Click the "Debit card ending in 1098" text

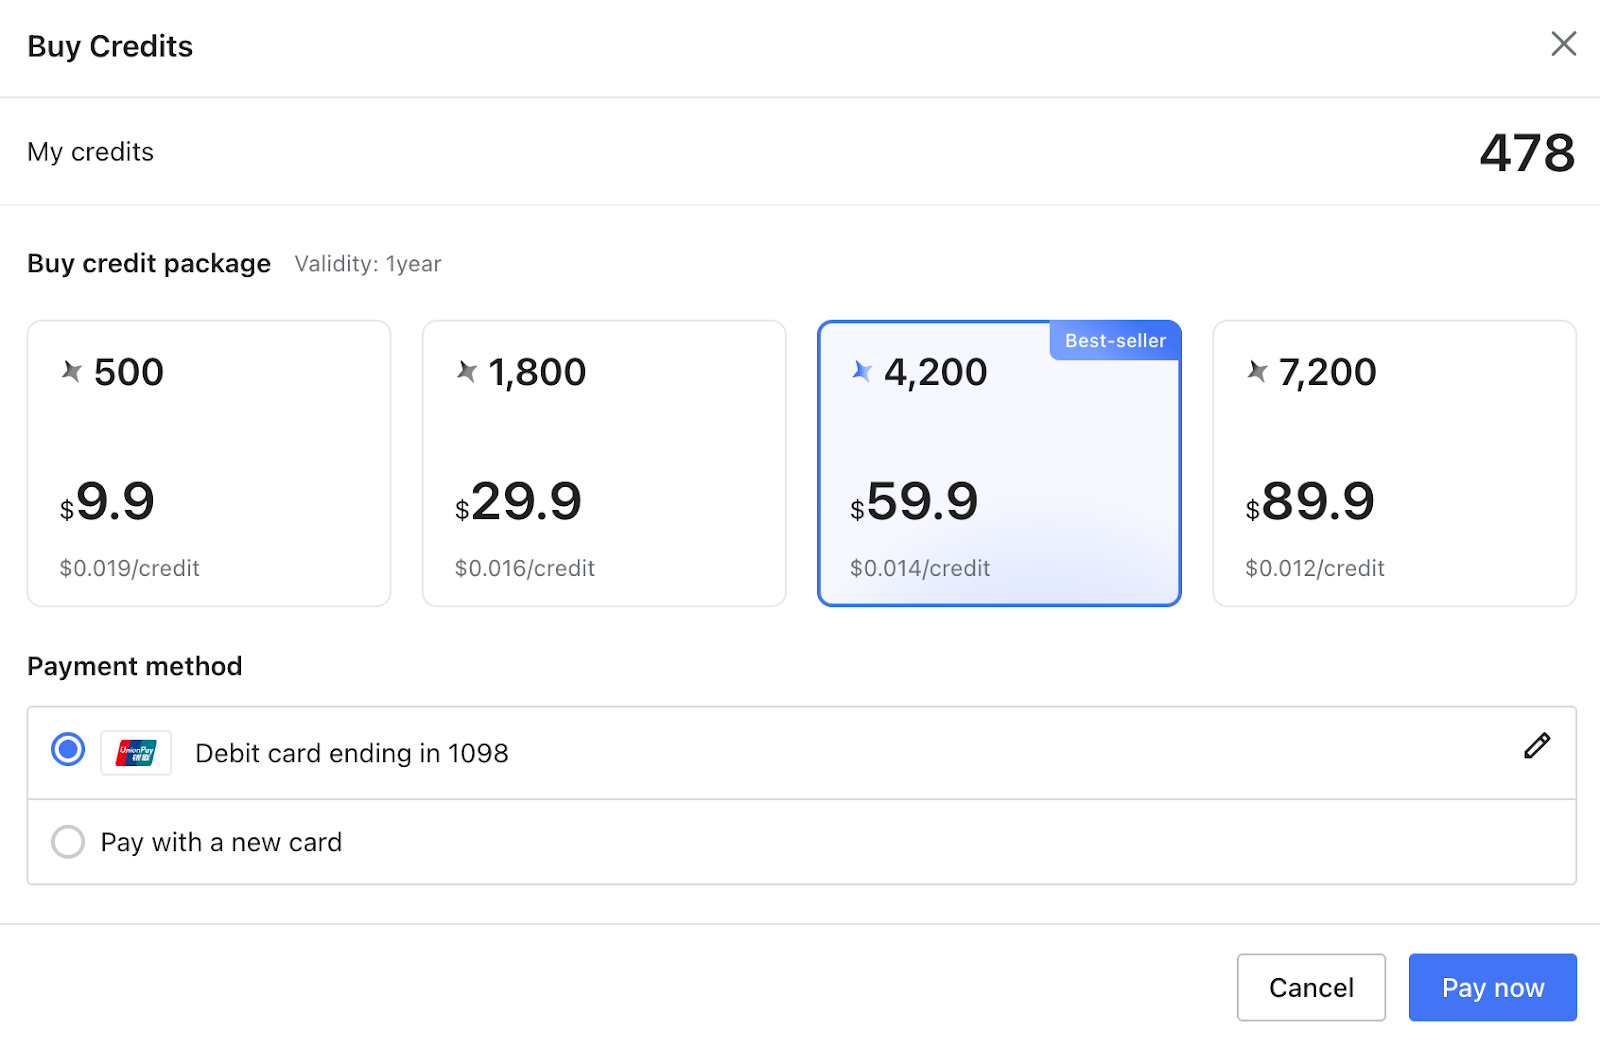click(352, 753)
